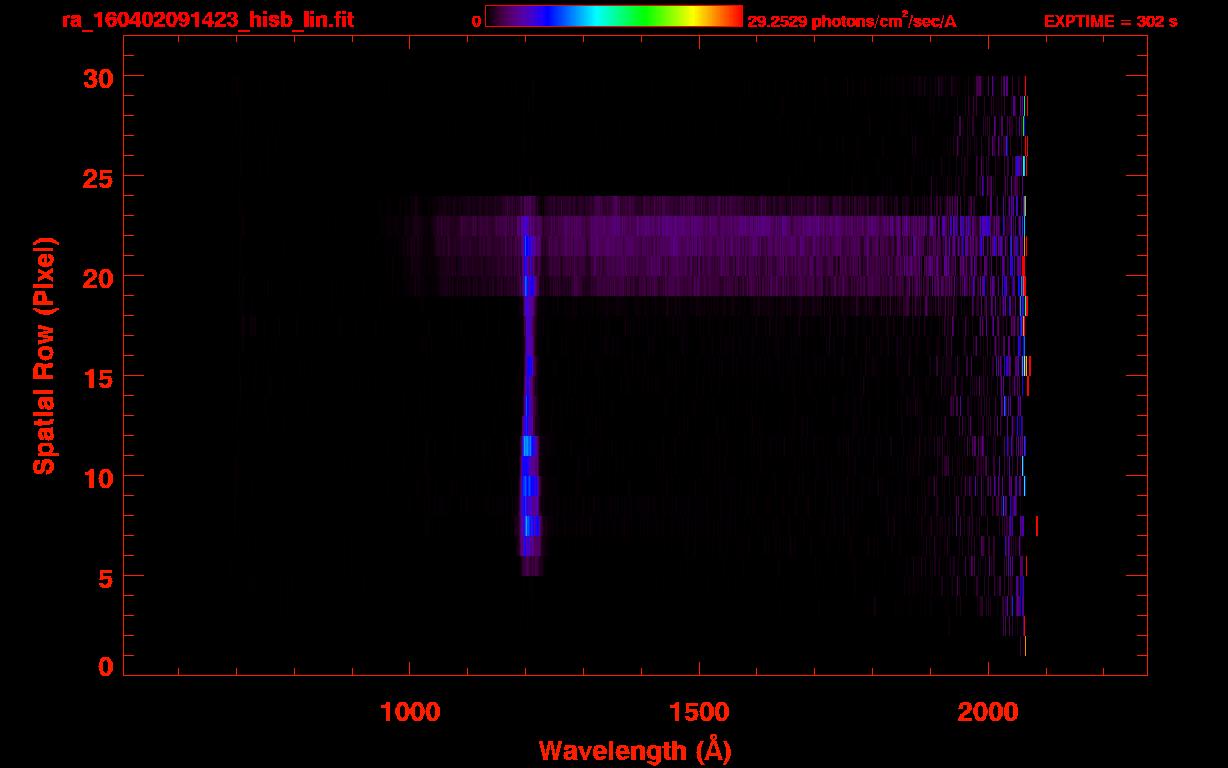Screen dimensions: 1228x768
Task: Click the x-axis tick label 1500
Action: pyautogui.click(x=699, y=711)
